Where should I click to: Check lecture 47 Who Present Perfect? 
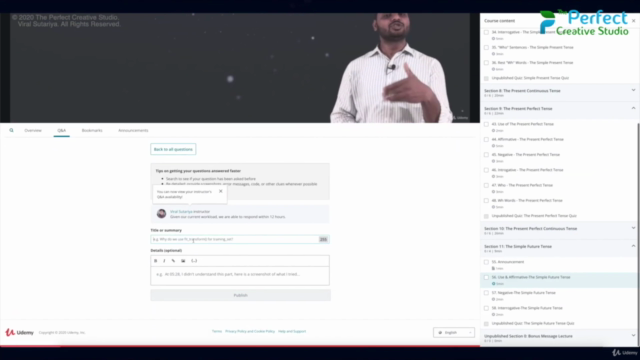(486, 185)
